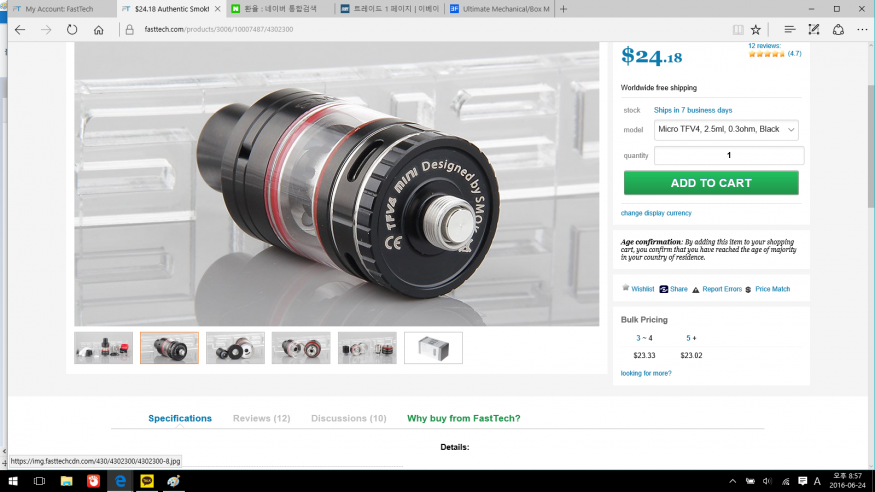Viewport: 875px width, 492px height.
Task: Open KakaoTalk from the taskbar
Action: coord(147,481)
